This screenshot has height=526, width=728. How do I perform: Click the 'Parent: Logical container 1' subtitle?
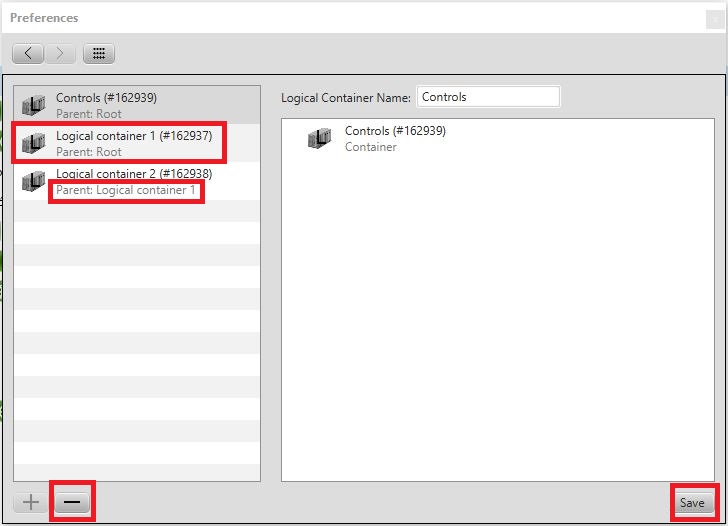126,190
